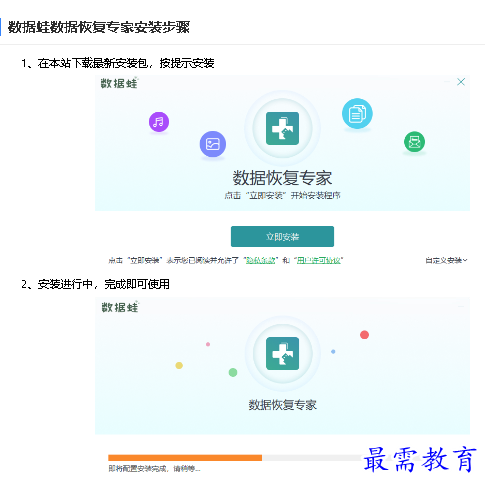Click the green mail envelope icon
The image size is (485, 491).
tap(414, 142)
